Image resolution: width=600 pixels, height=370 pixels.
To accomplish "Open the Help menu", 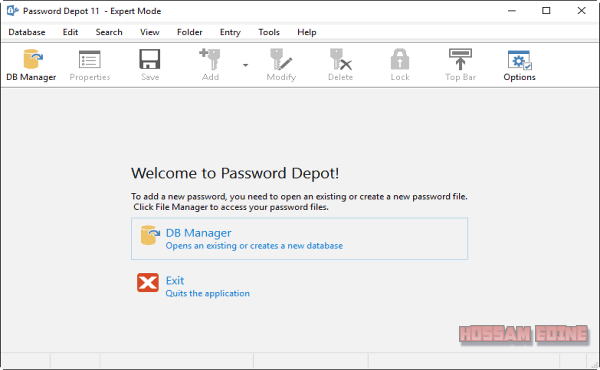I will (x=307, y=32).
